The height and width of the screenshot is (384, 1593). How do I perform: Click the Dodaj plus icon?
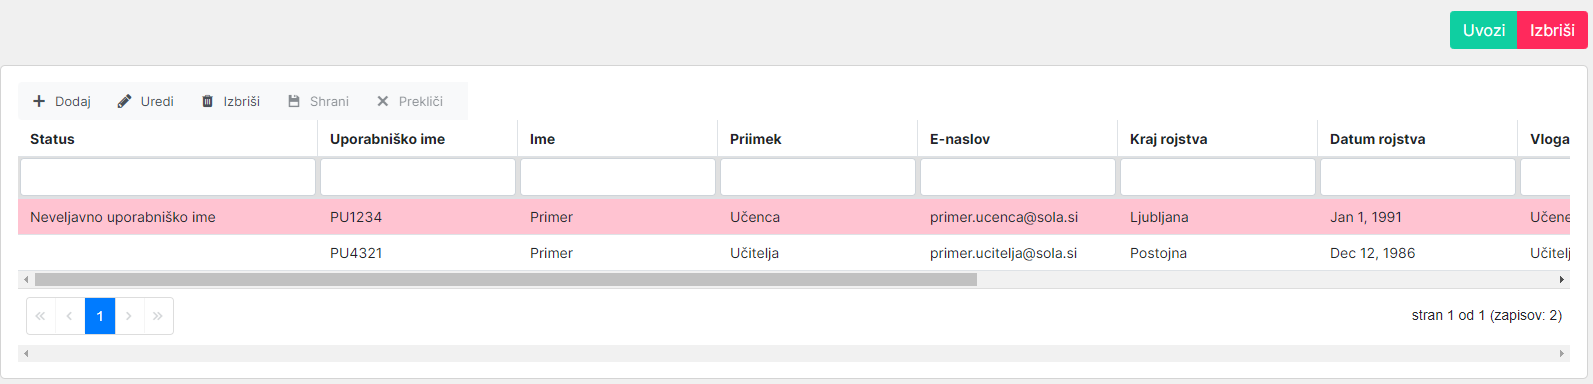pos(39,101)
